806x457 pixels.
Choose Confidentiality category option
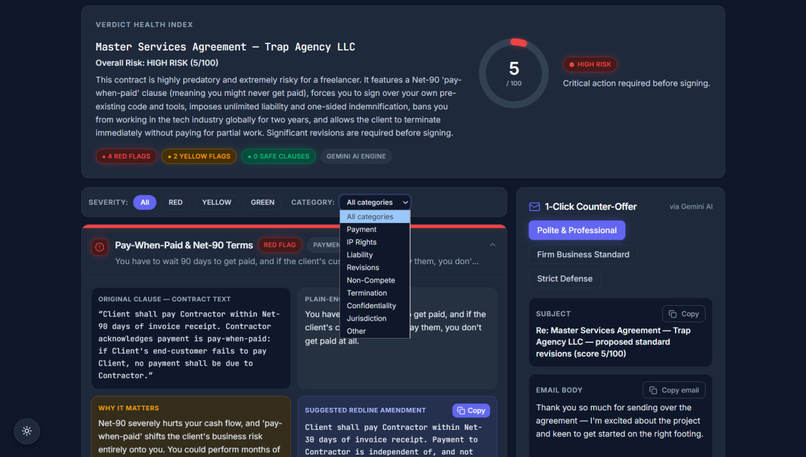375,306
